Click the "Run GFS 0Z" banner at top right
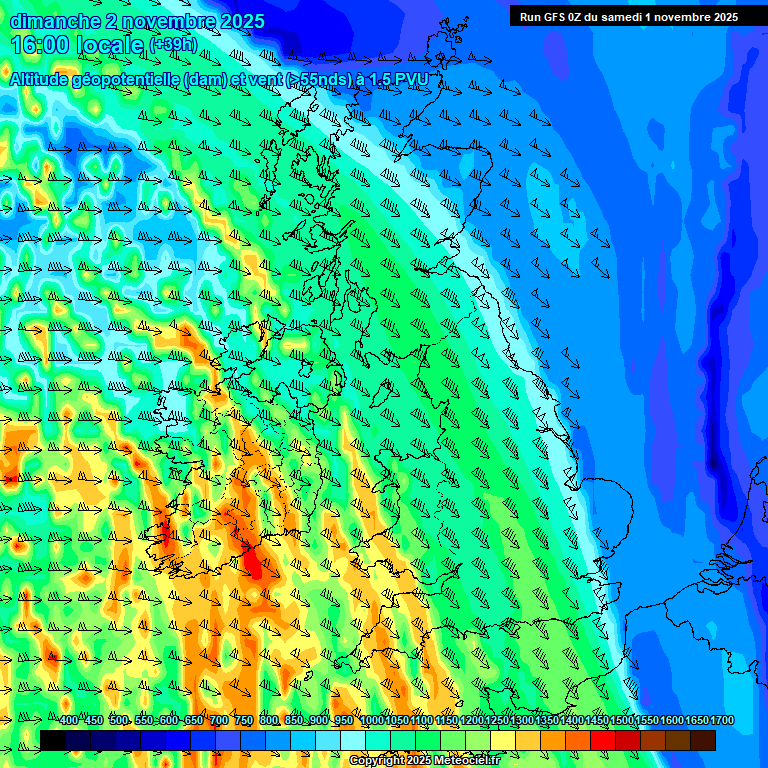Image resolution: width=768 pixels, height=768 pixels. click(x=628, y=16)
